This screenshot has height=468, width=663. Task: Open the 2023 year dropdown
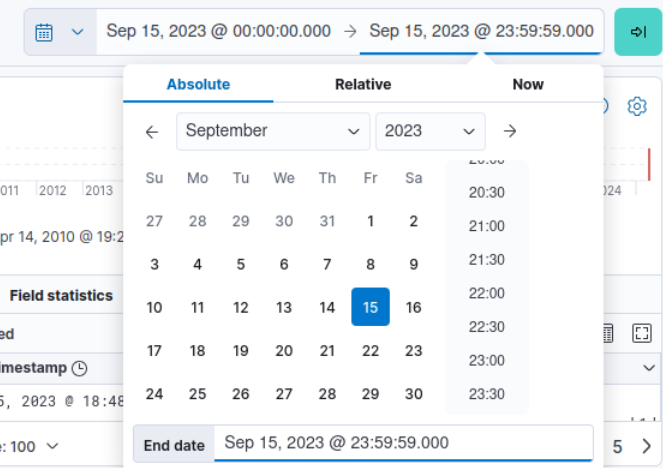(x=430, y=131)
